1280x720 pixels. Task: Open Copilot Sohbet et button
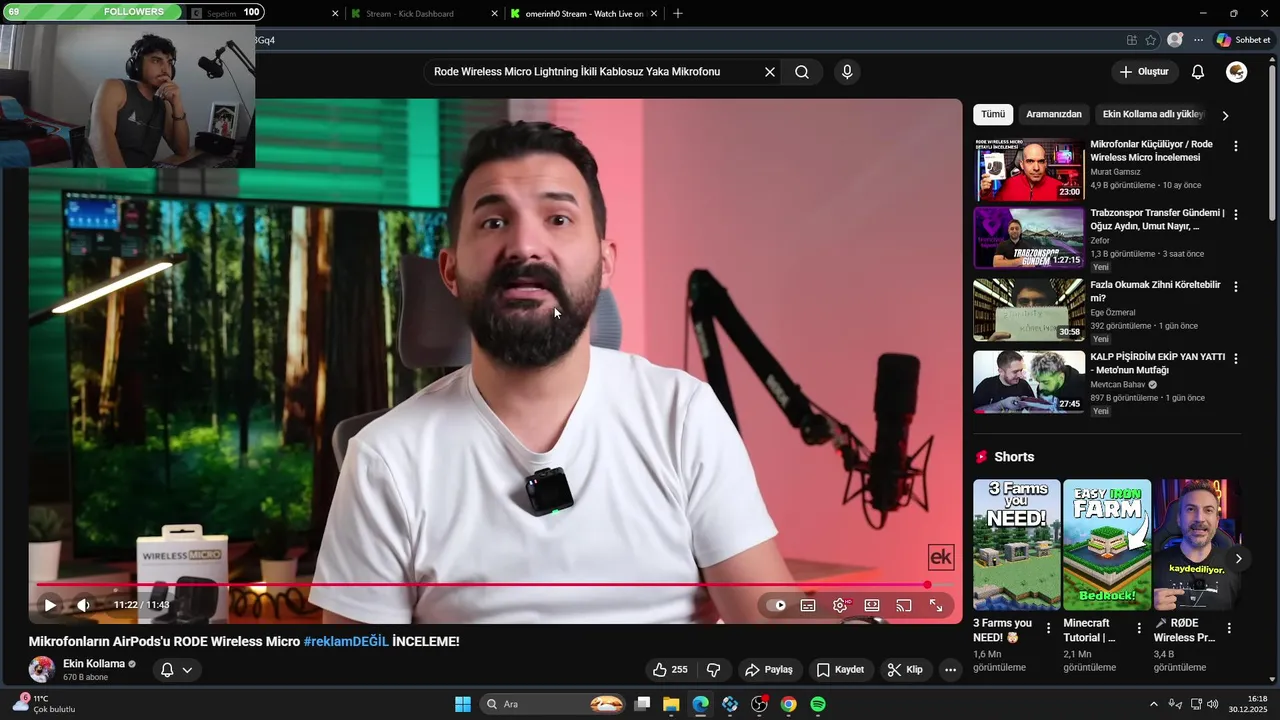pos(1243,40)
